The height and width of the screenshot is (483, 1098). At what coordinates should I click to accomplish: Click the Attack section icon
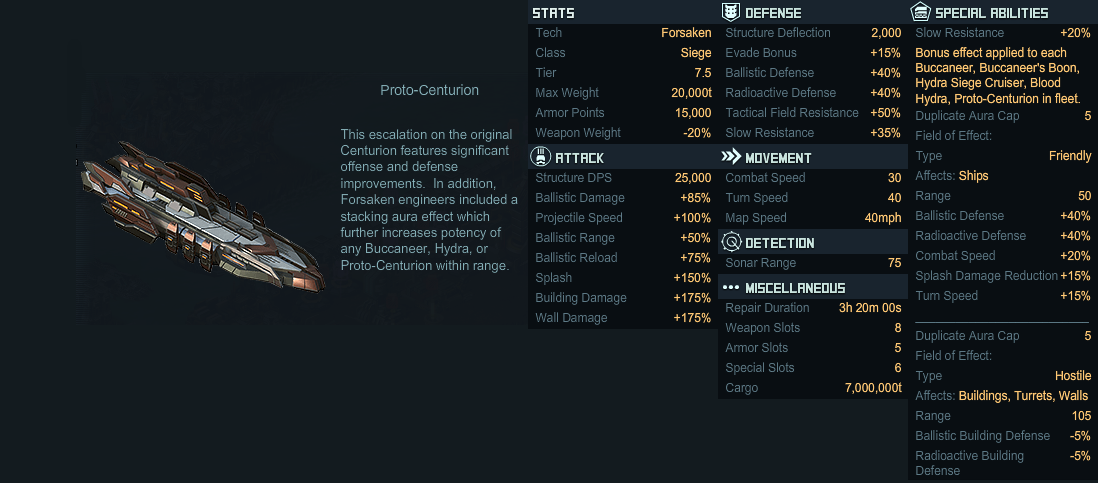pyautogui.click(x=541, y=157)
